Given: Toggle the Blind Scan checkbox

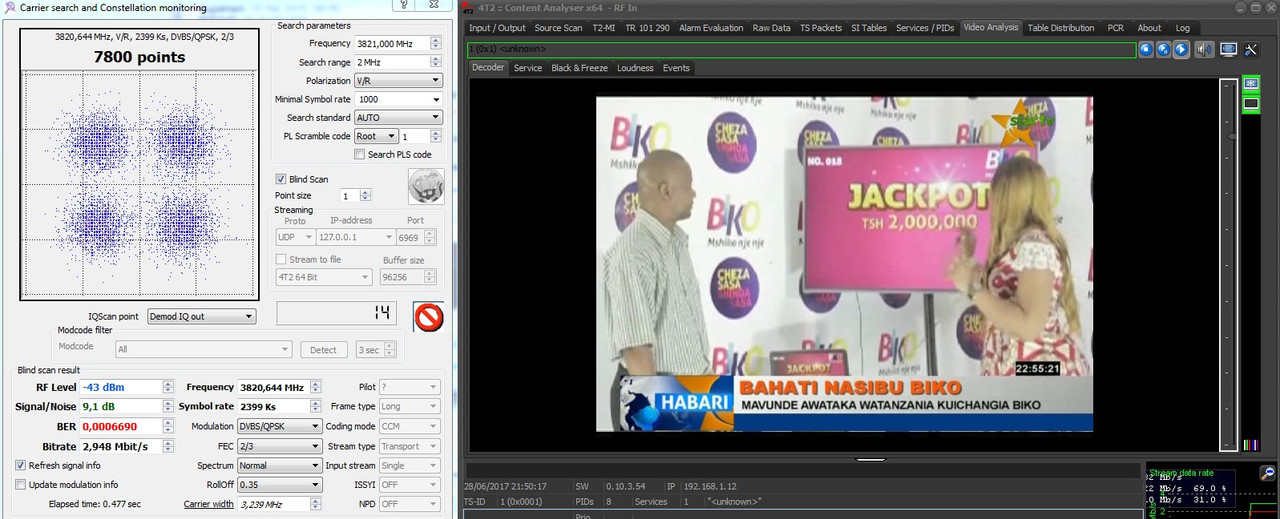Looking at the screenshot, I should point(281,179).
